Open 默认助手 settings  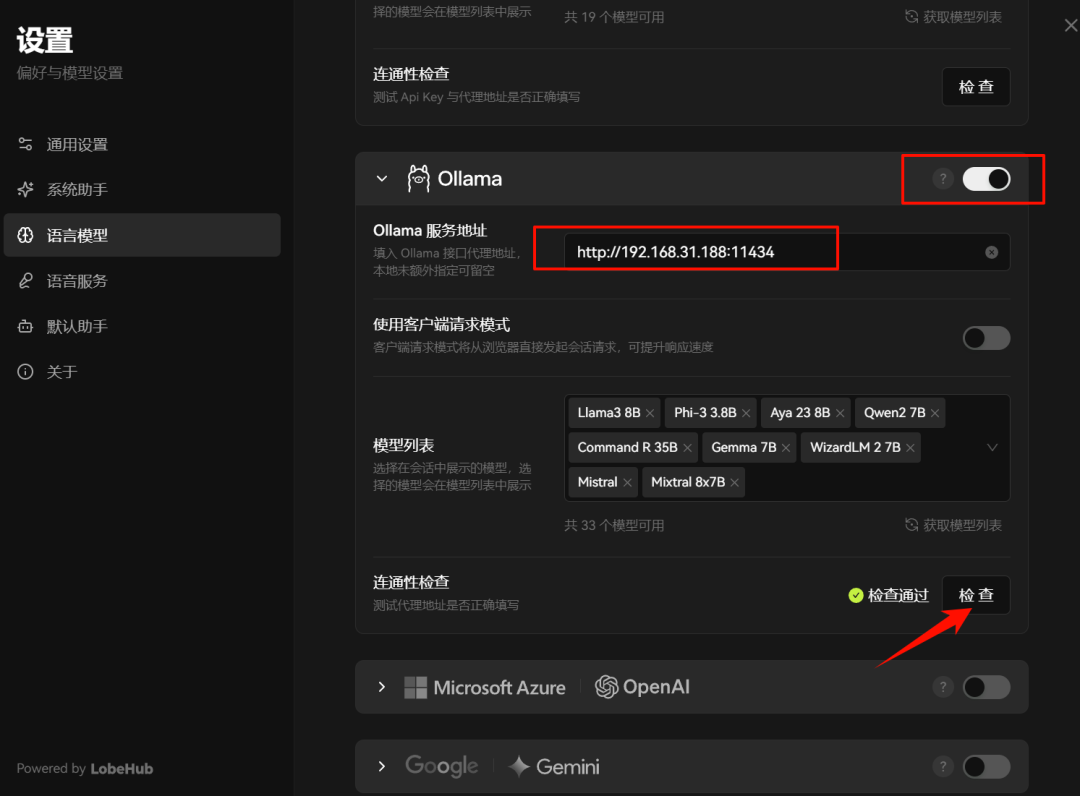click(142, 326)
